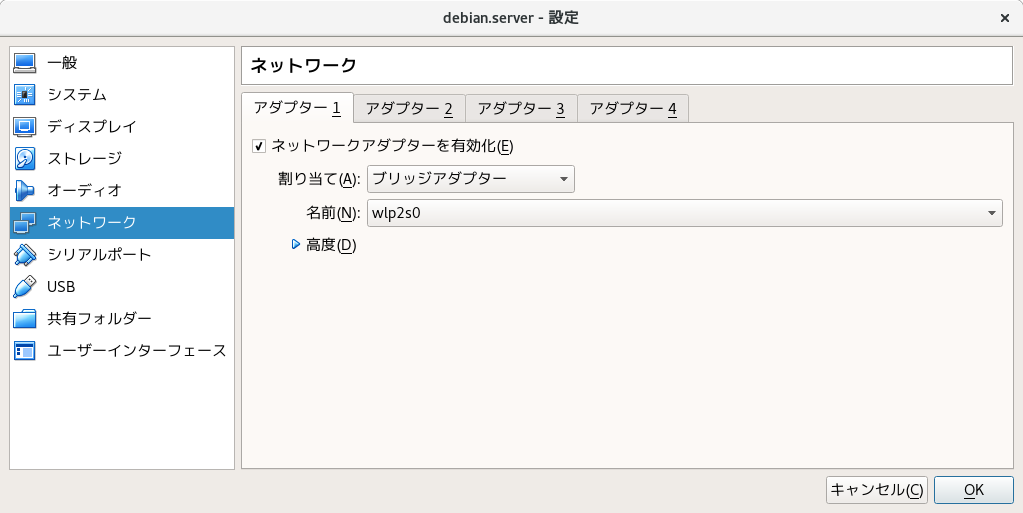Screen dimensions: 1023x513
Task: Click the 共有フォルダー folder icon
Action: click(25, 319)
